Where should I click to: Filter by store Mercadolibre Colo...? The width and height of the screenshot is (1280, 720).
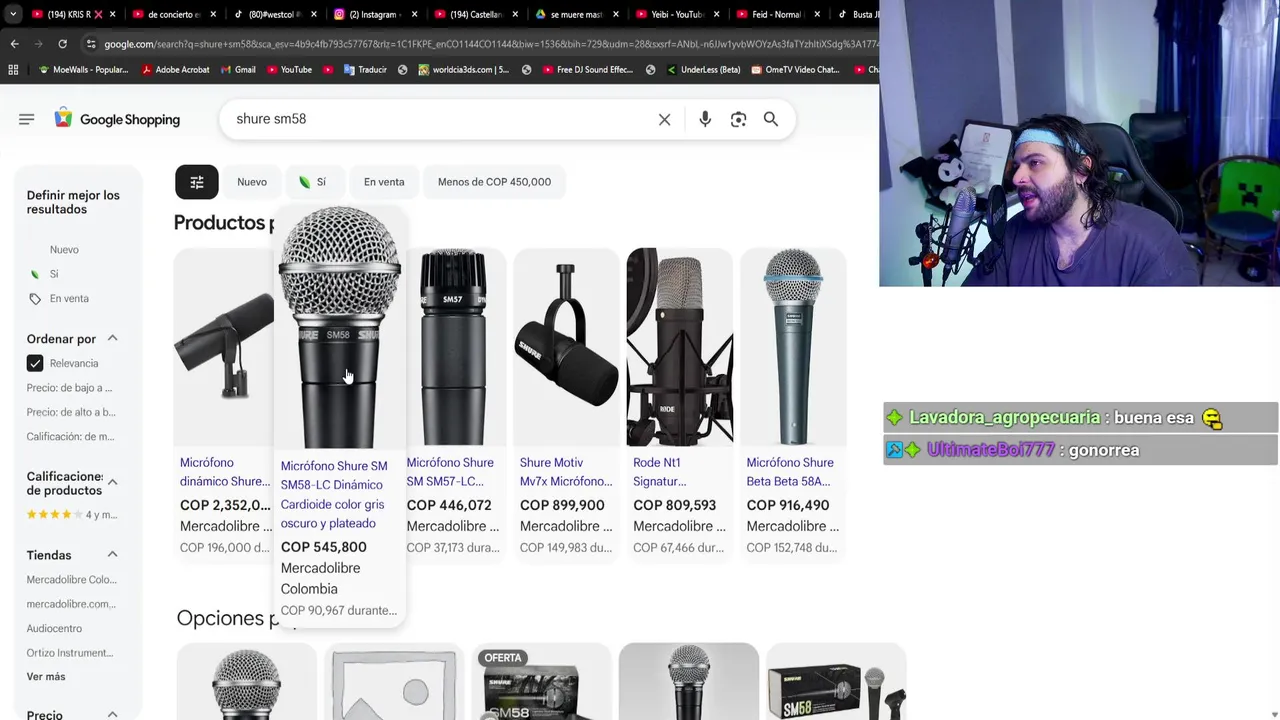click(71, 580)
